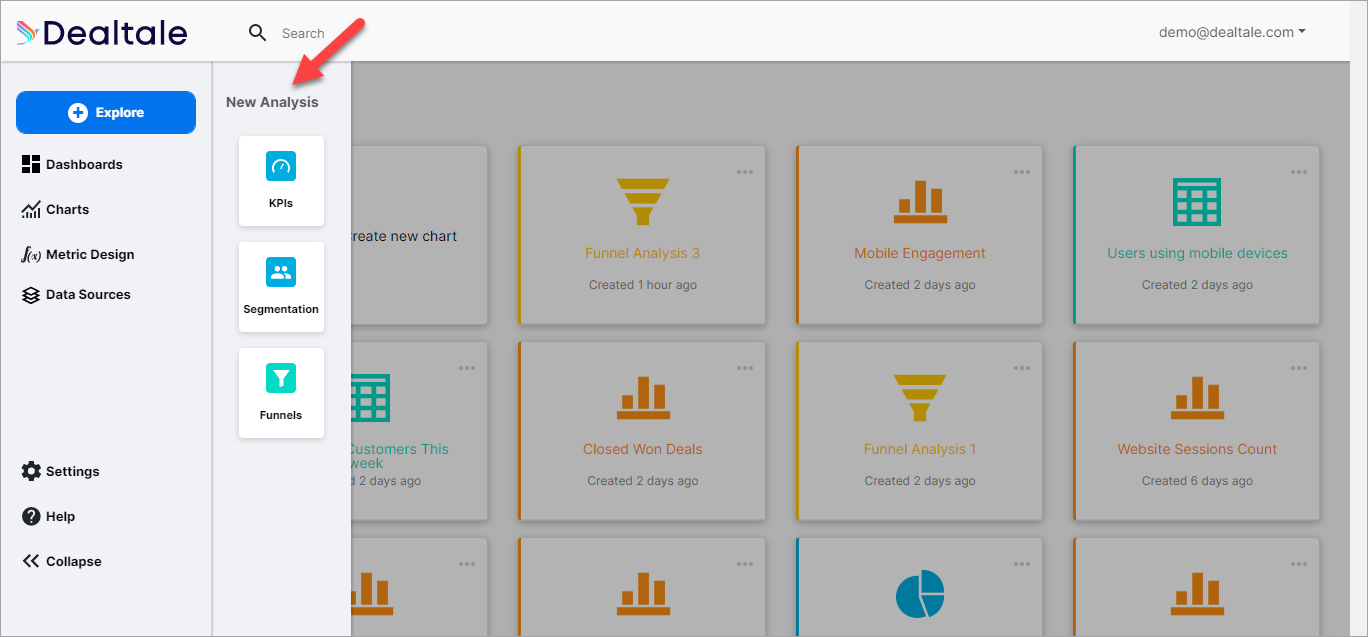This screenshot has height=637, width=1368.
Task: Open options menu for Closed Won Deals
Action: (x=745, y=368)
